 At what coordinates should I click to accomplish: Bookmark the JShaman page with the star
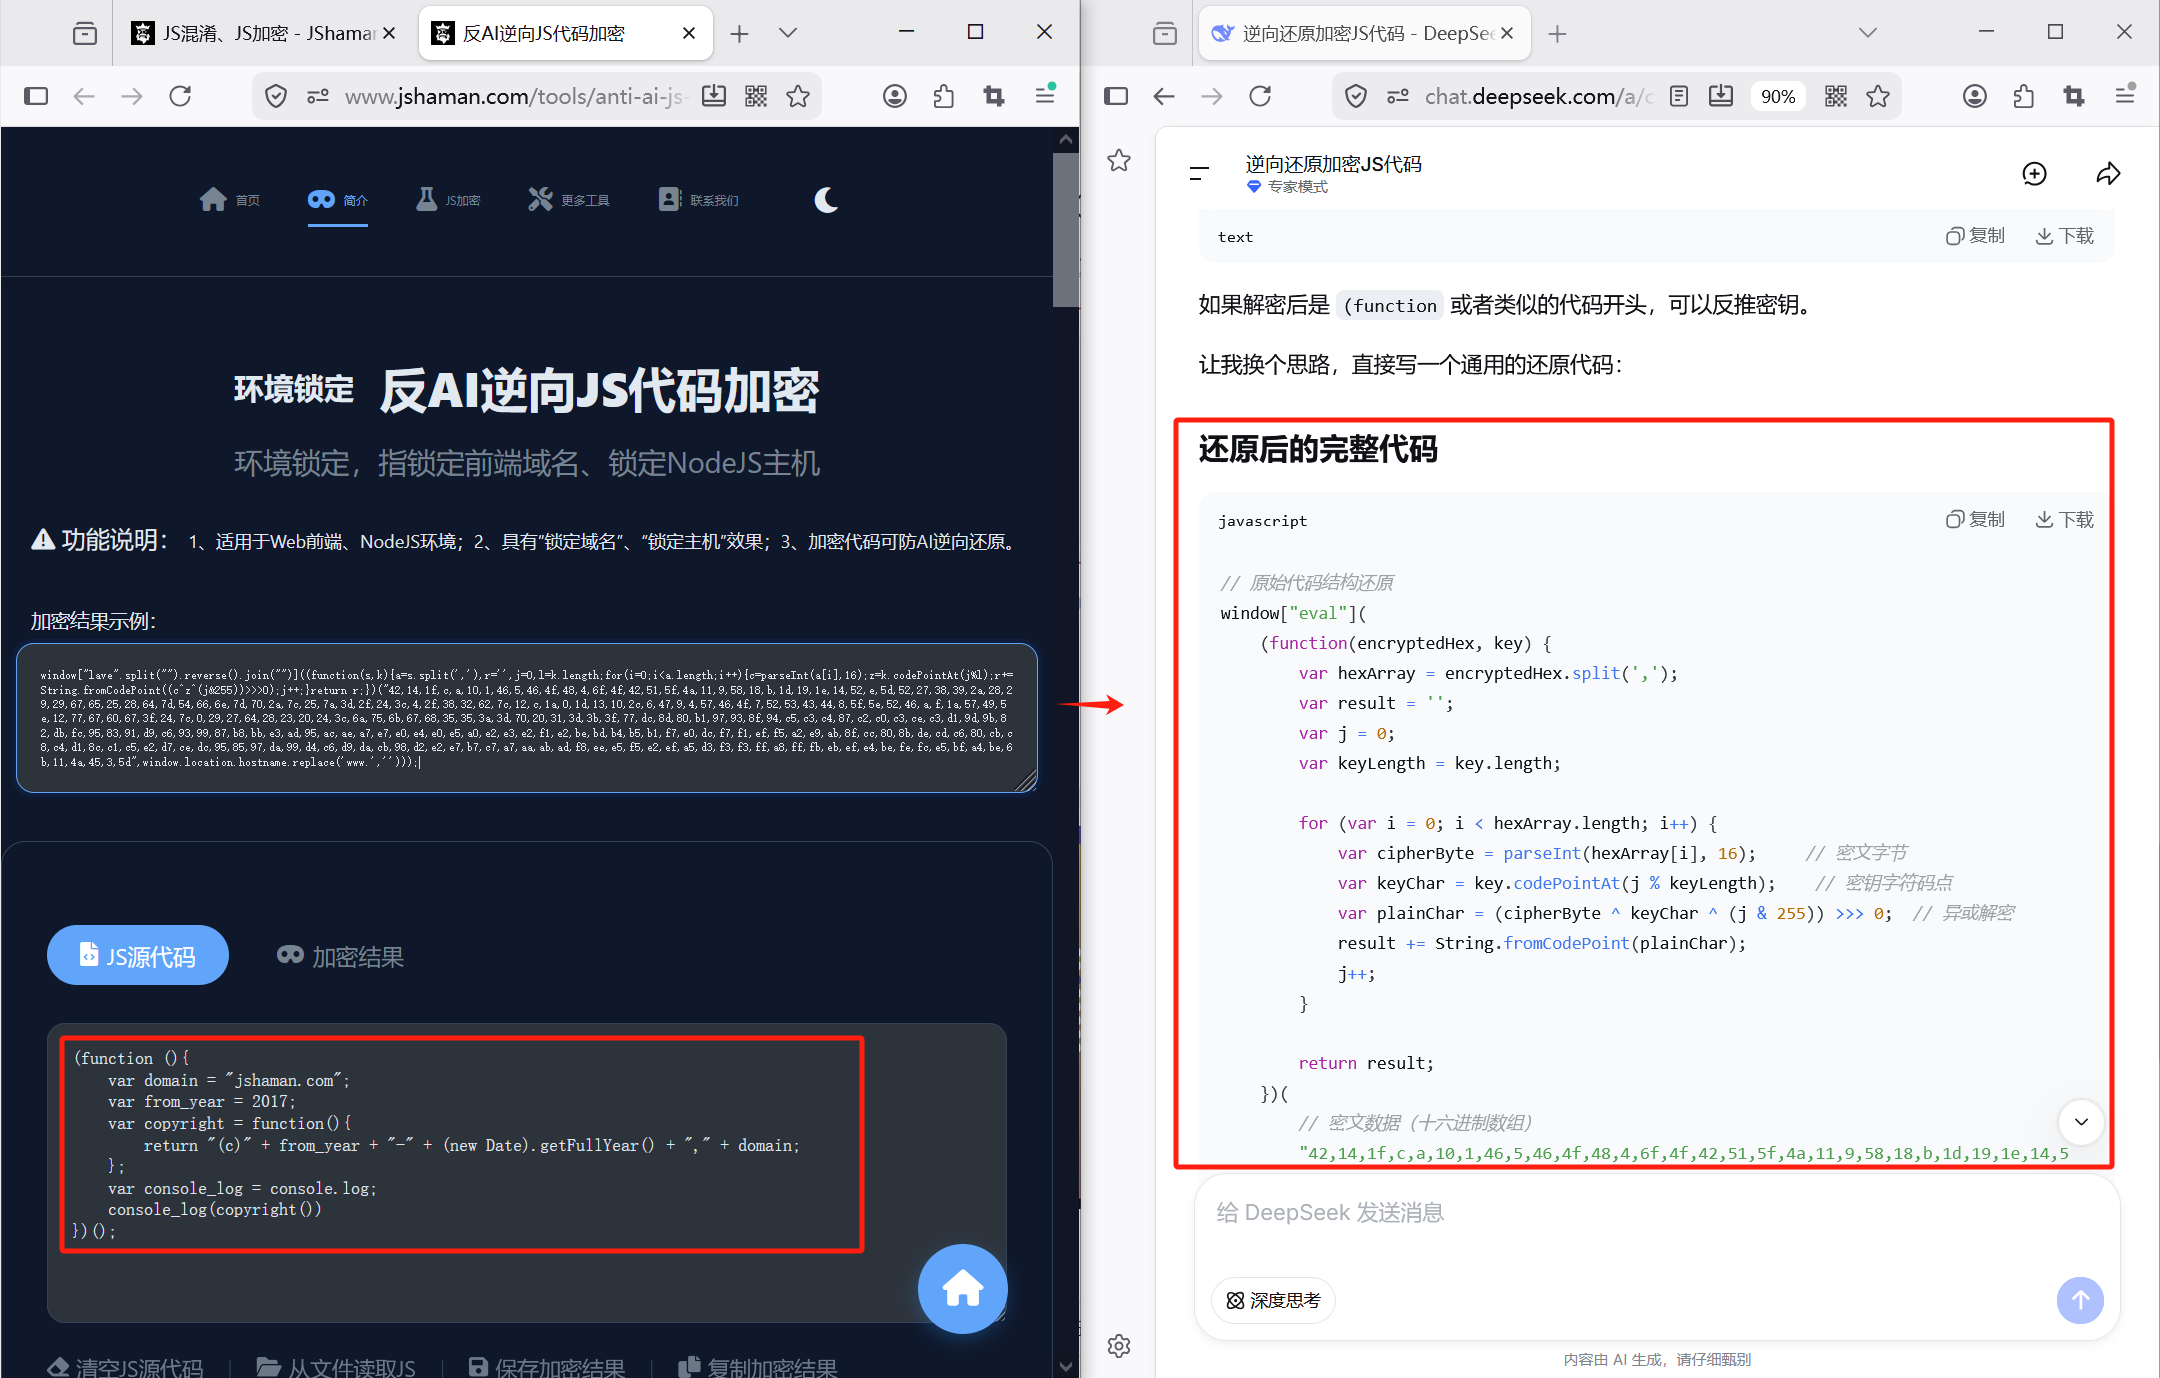[798, 96]
